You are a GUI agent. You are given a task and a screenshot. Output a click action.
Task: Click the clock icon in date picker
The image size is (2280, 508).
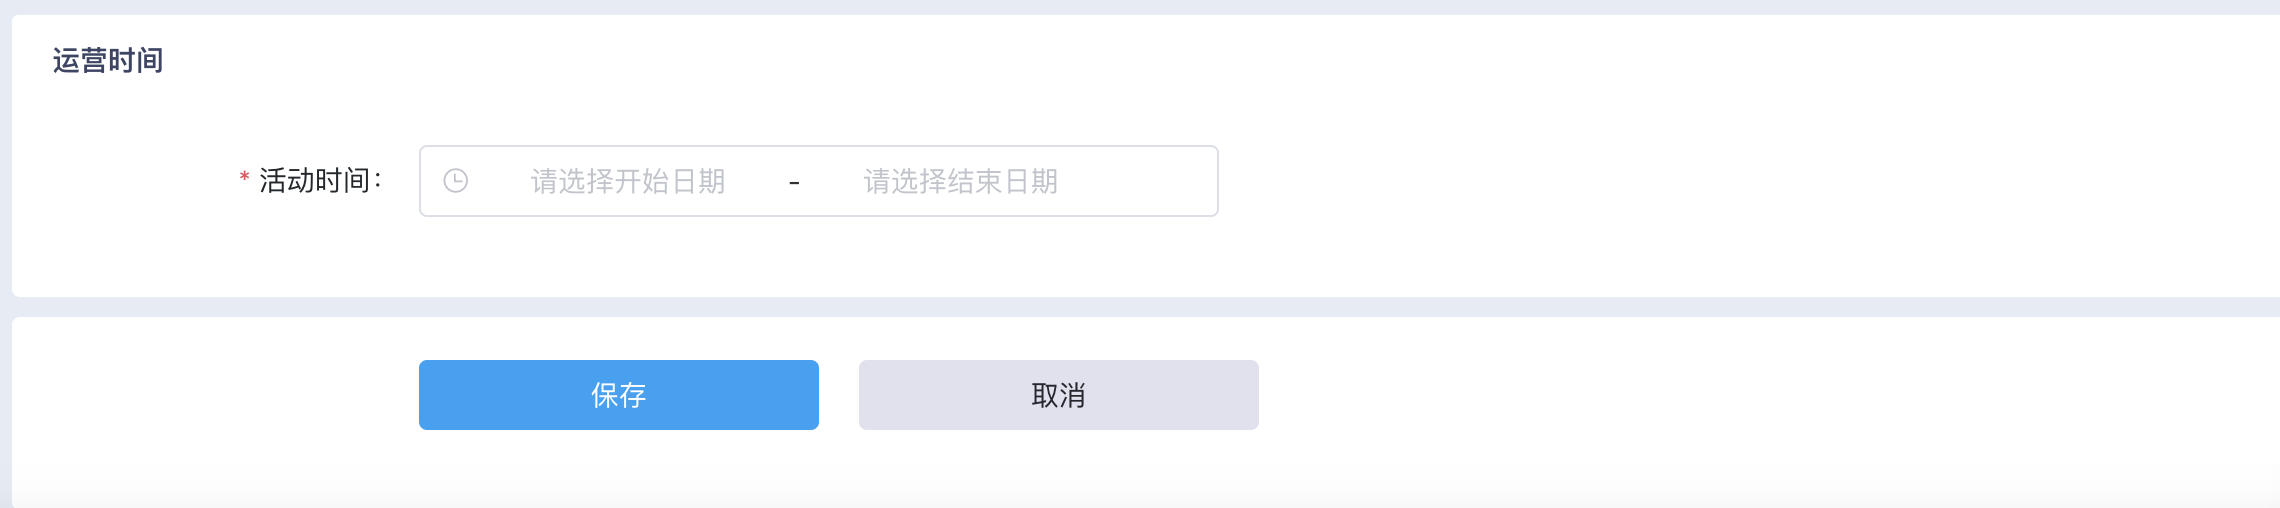pyautogui.click(x=456, y=181)
